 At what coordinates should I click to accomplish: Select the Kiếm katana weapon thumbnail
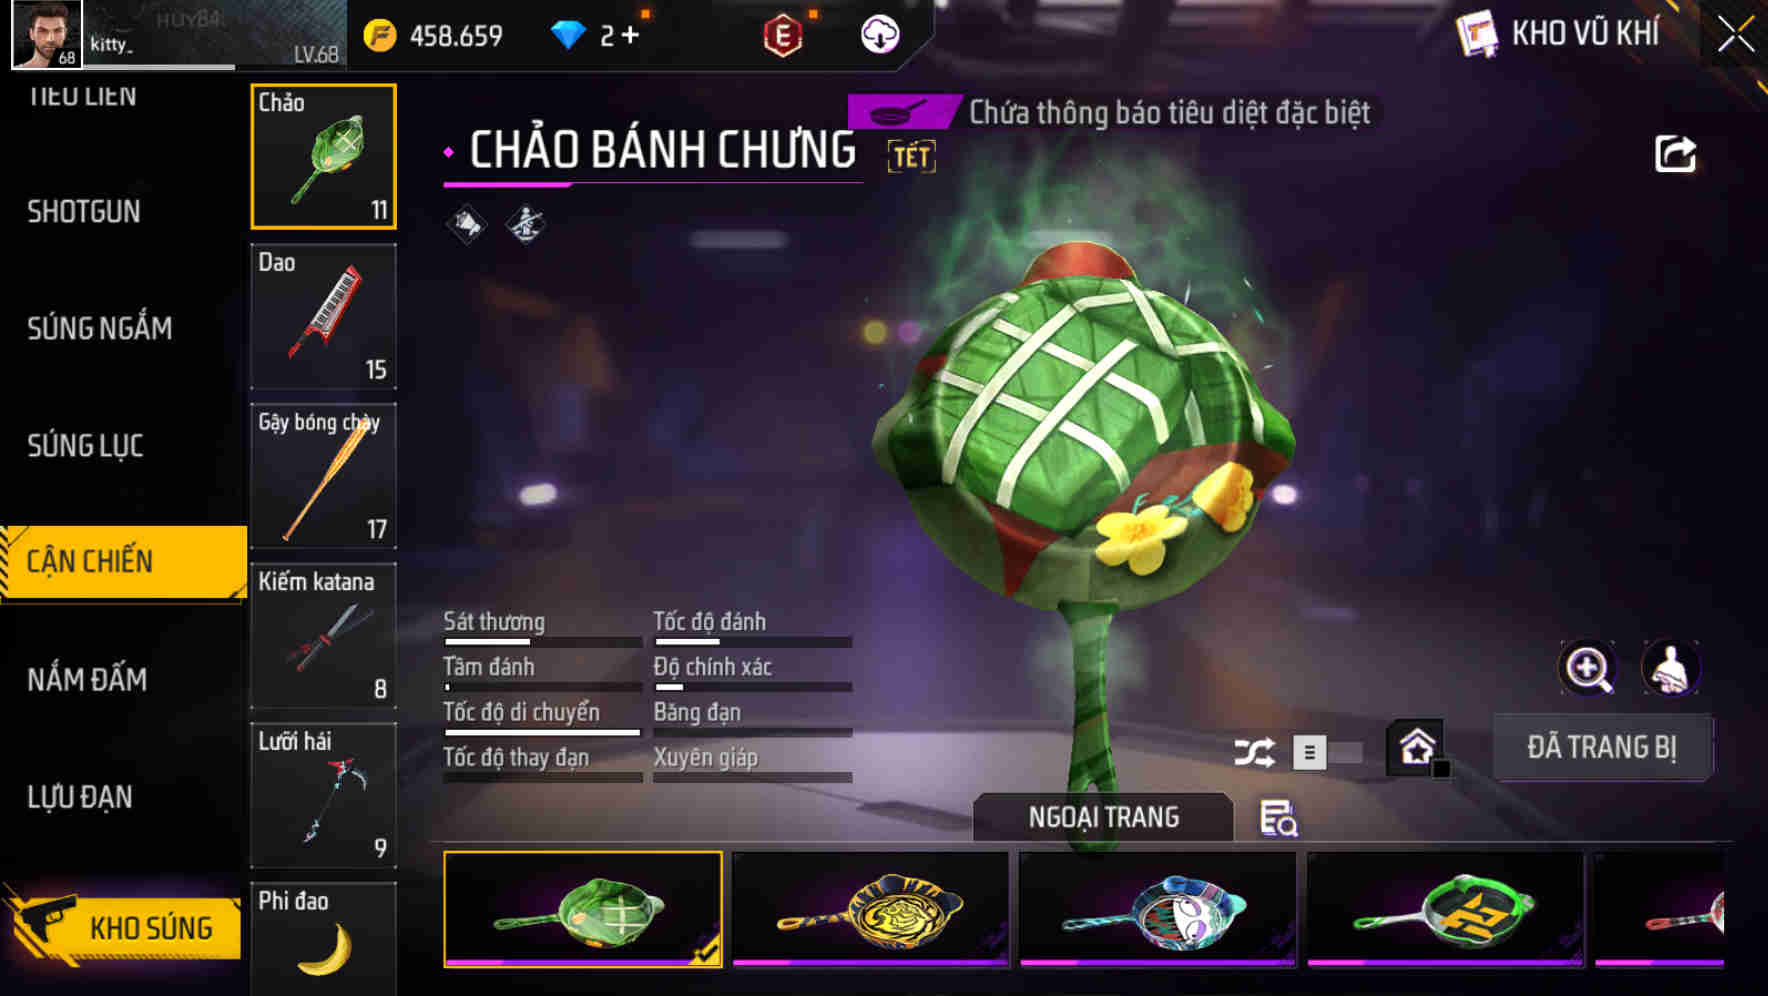323,636
